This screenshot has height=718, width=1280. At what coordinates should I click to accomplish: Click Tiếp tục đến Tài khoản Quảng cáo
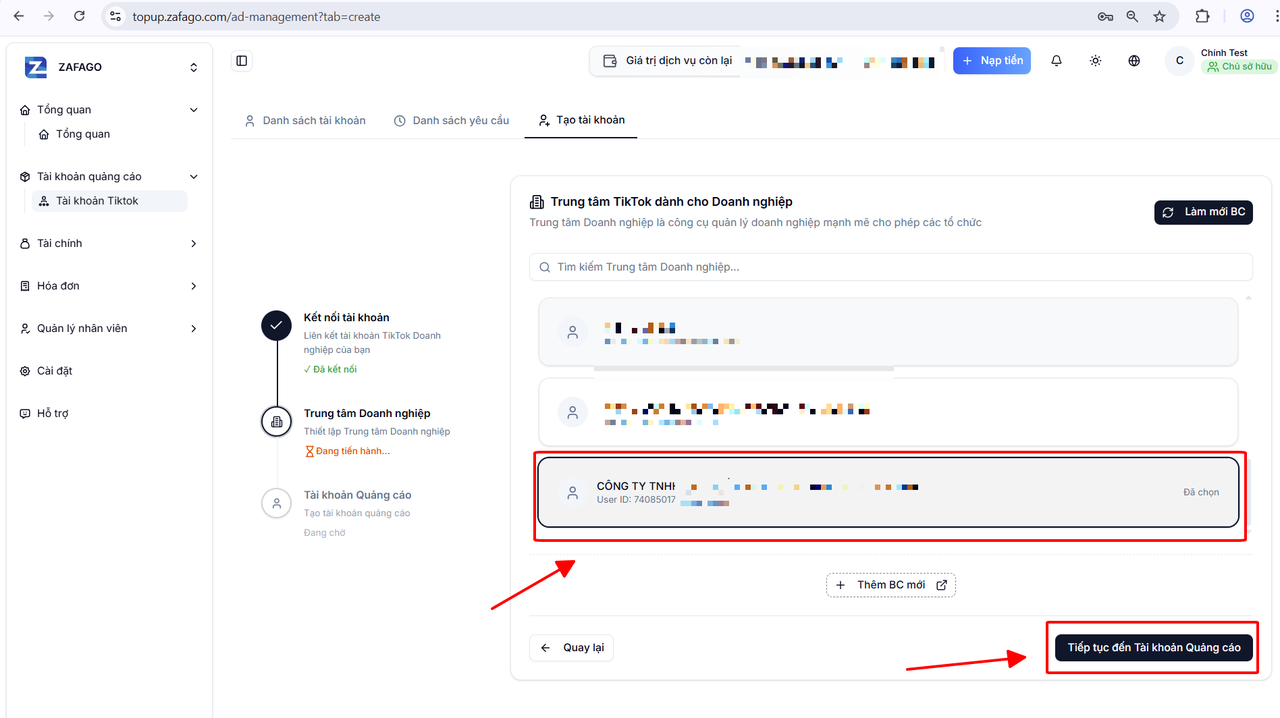pos(1154,648)
